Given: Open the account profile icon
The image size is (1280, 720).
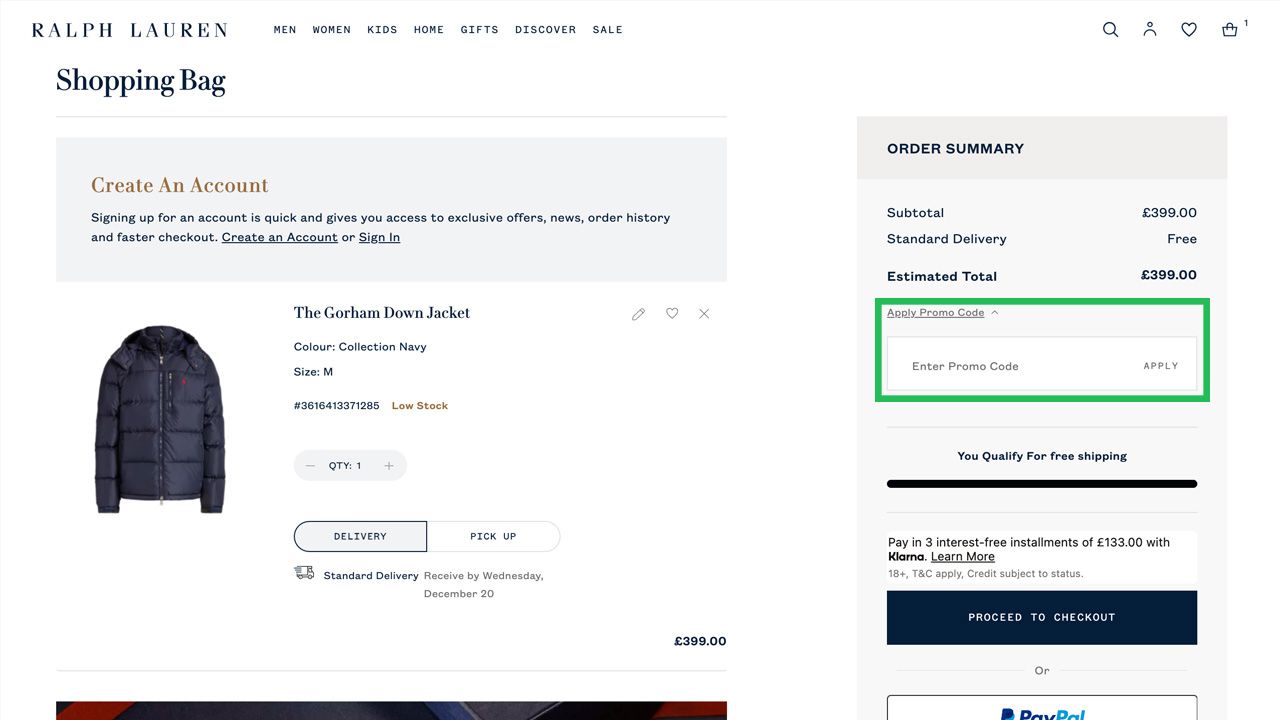Looking at the screenshot, I should coord(1150,30).
